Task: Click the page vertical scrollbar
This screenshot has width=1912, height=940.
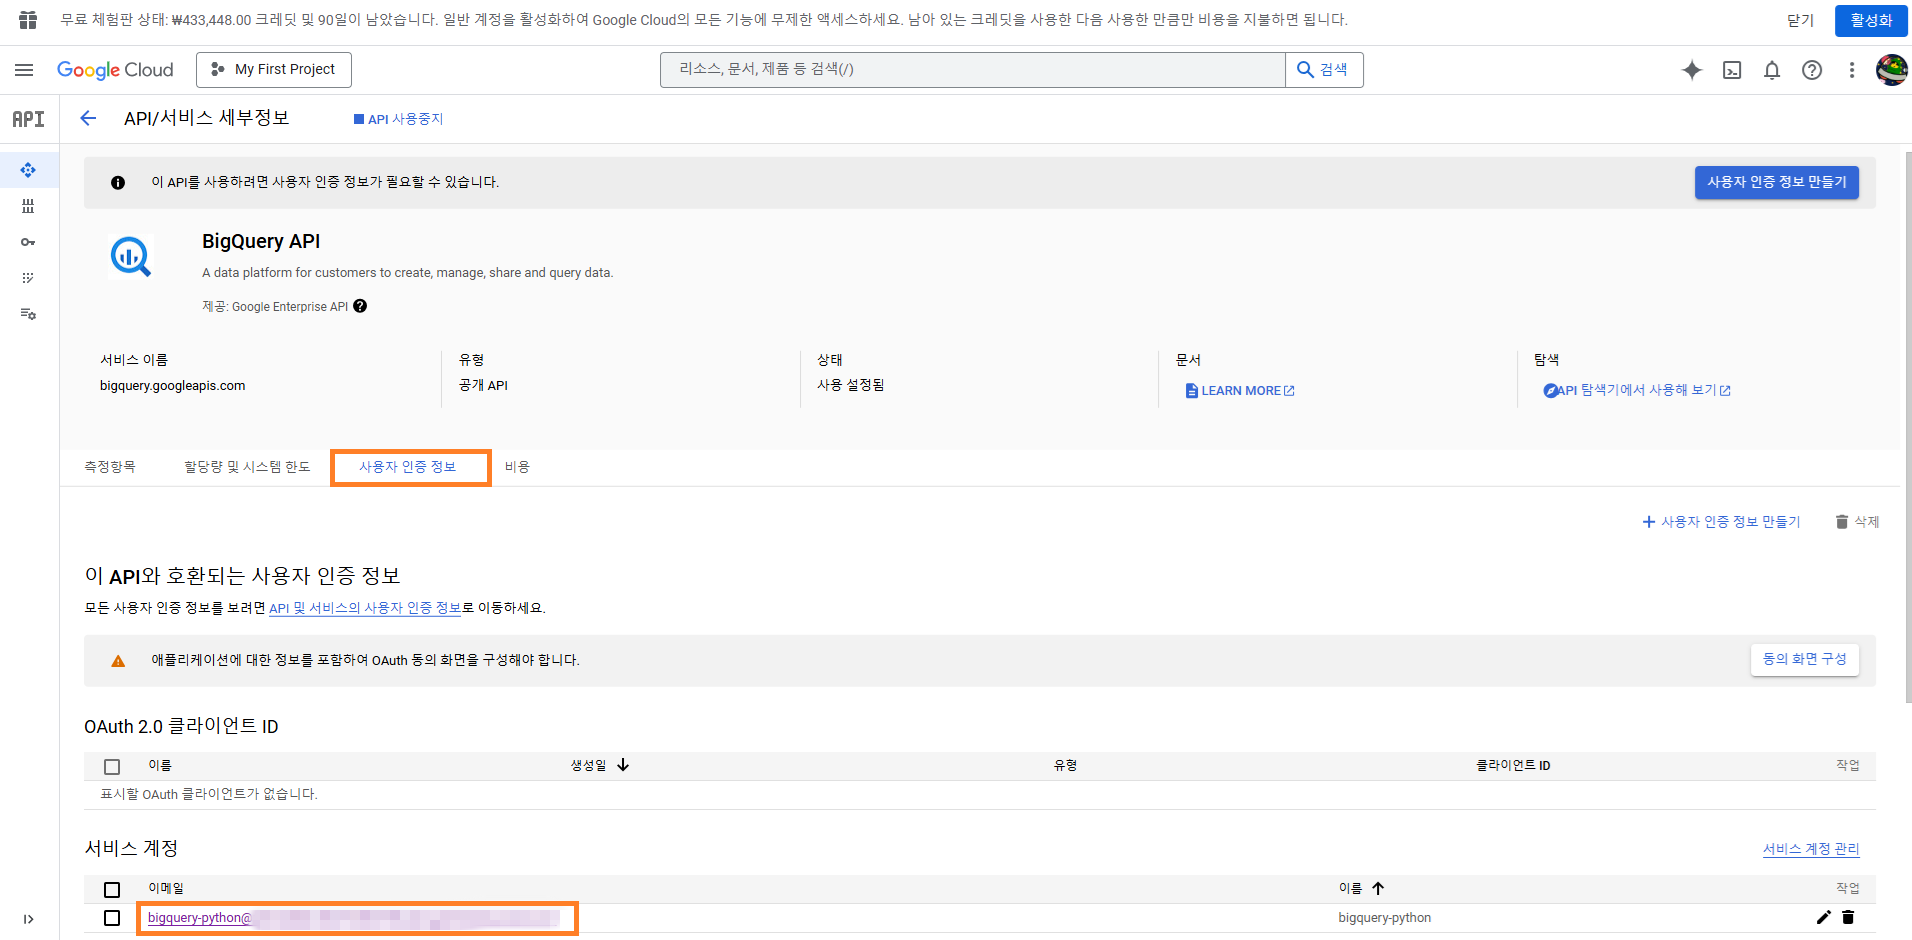Action: (1908, 427)
